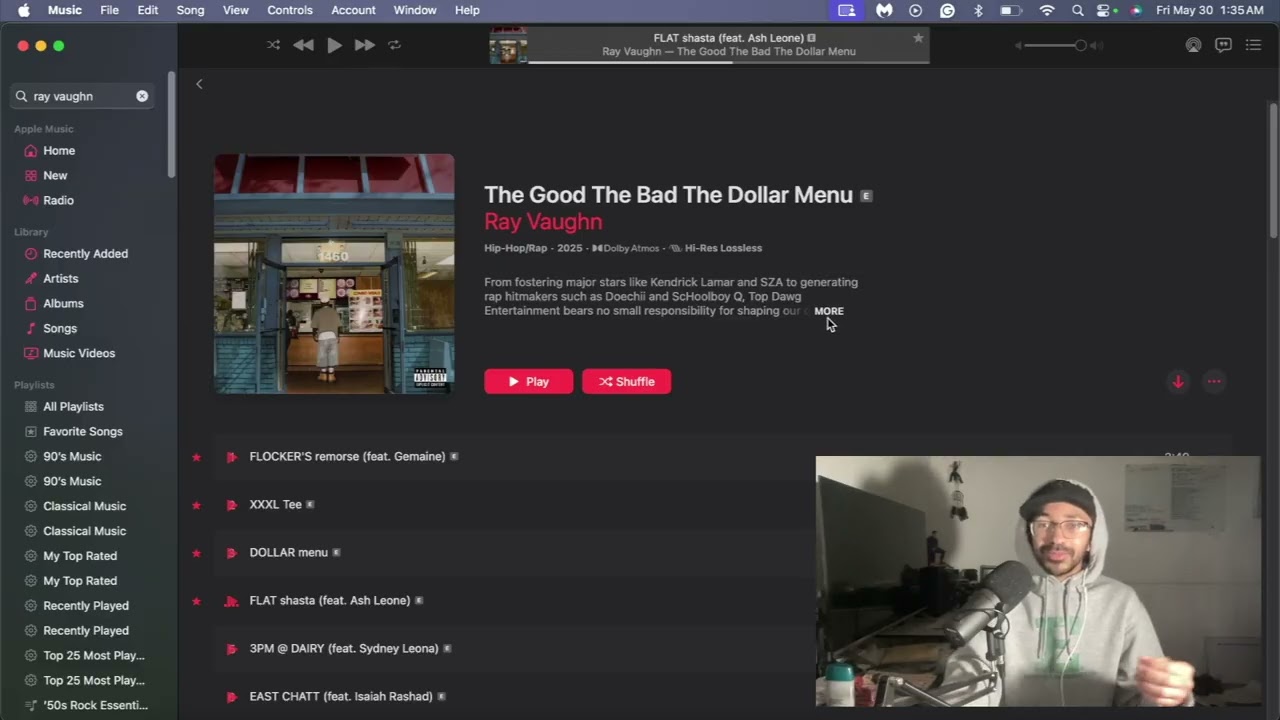Select the song title 3PM @ DAIRY (feat. Sydney Leona)
The width and height of the screenshot is (1280, 720).
(x=344, y=649)
